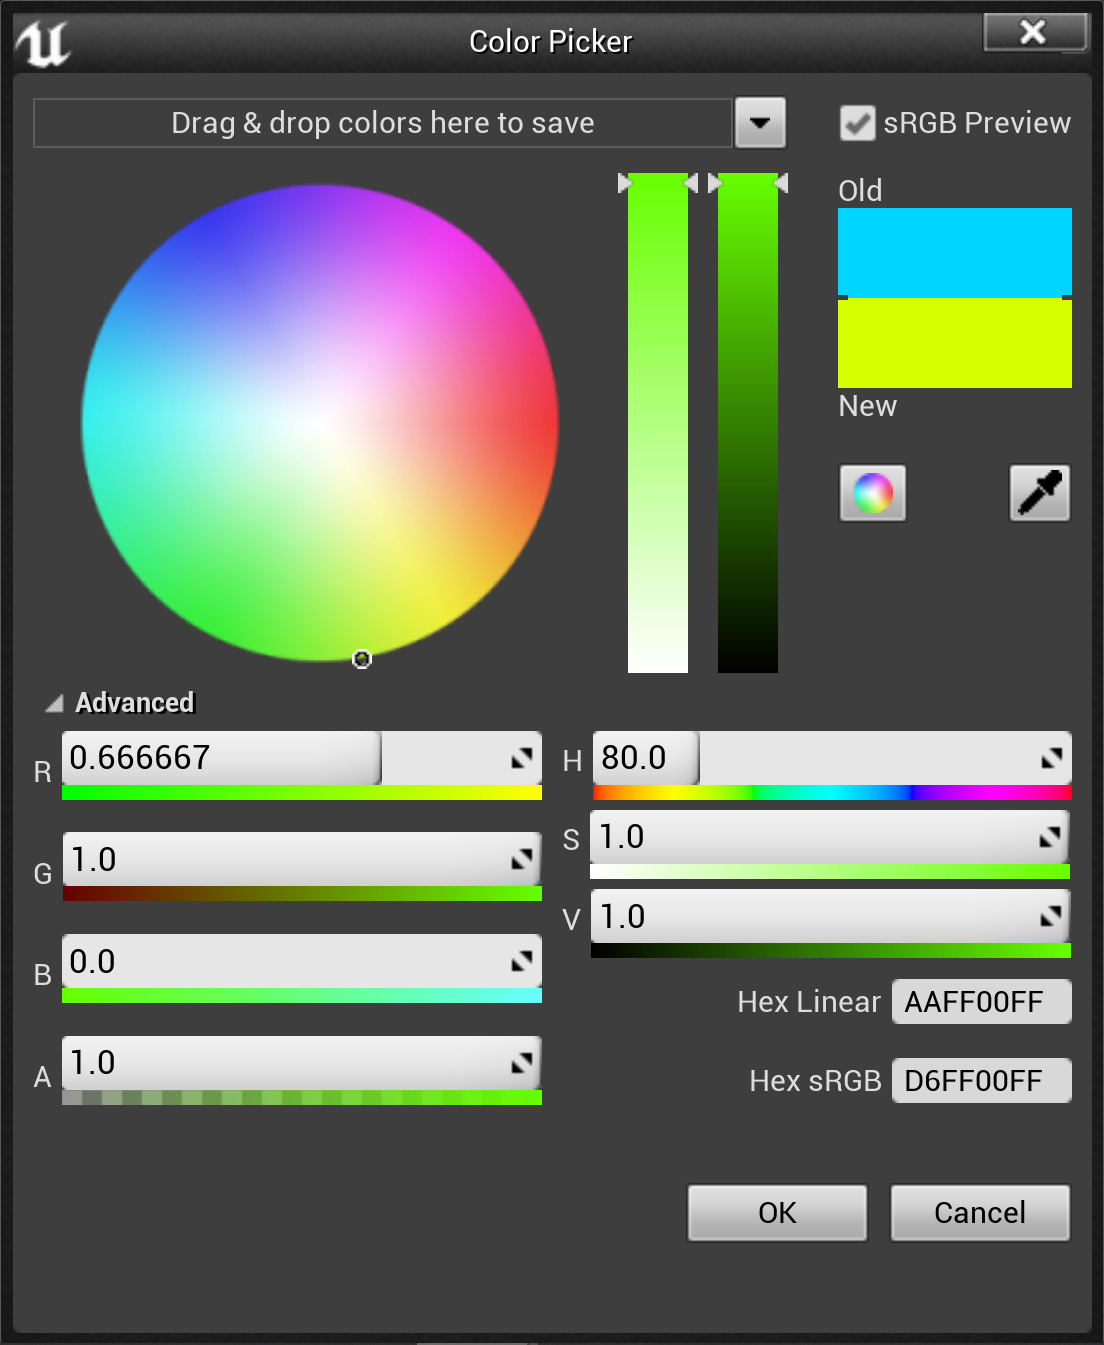Click the Hex Linear input field

pyautogui.click(x=980, y=1002)
